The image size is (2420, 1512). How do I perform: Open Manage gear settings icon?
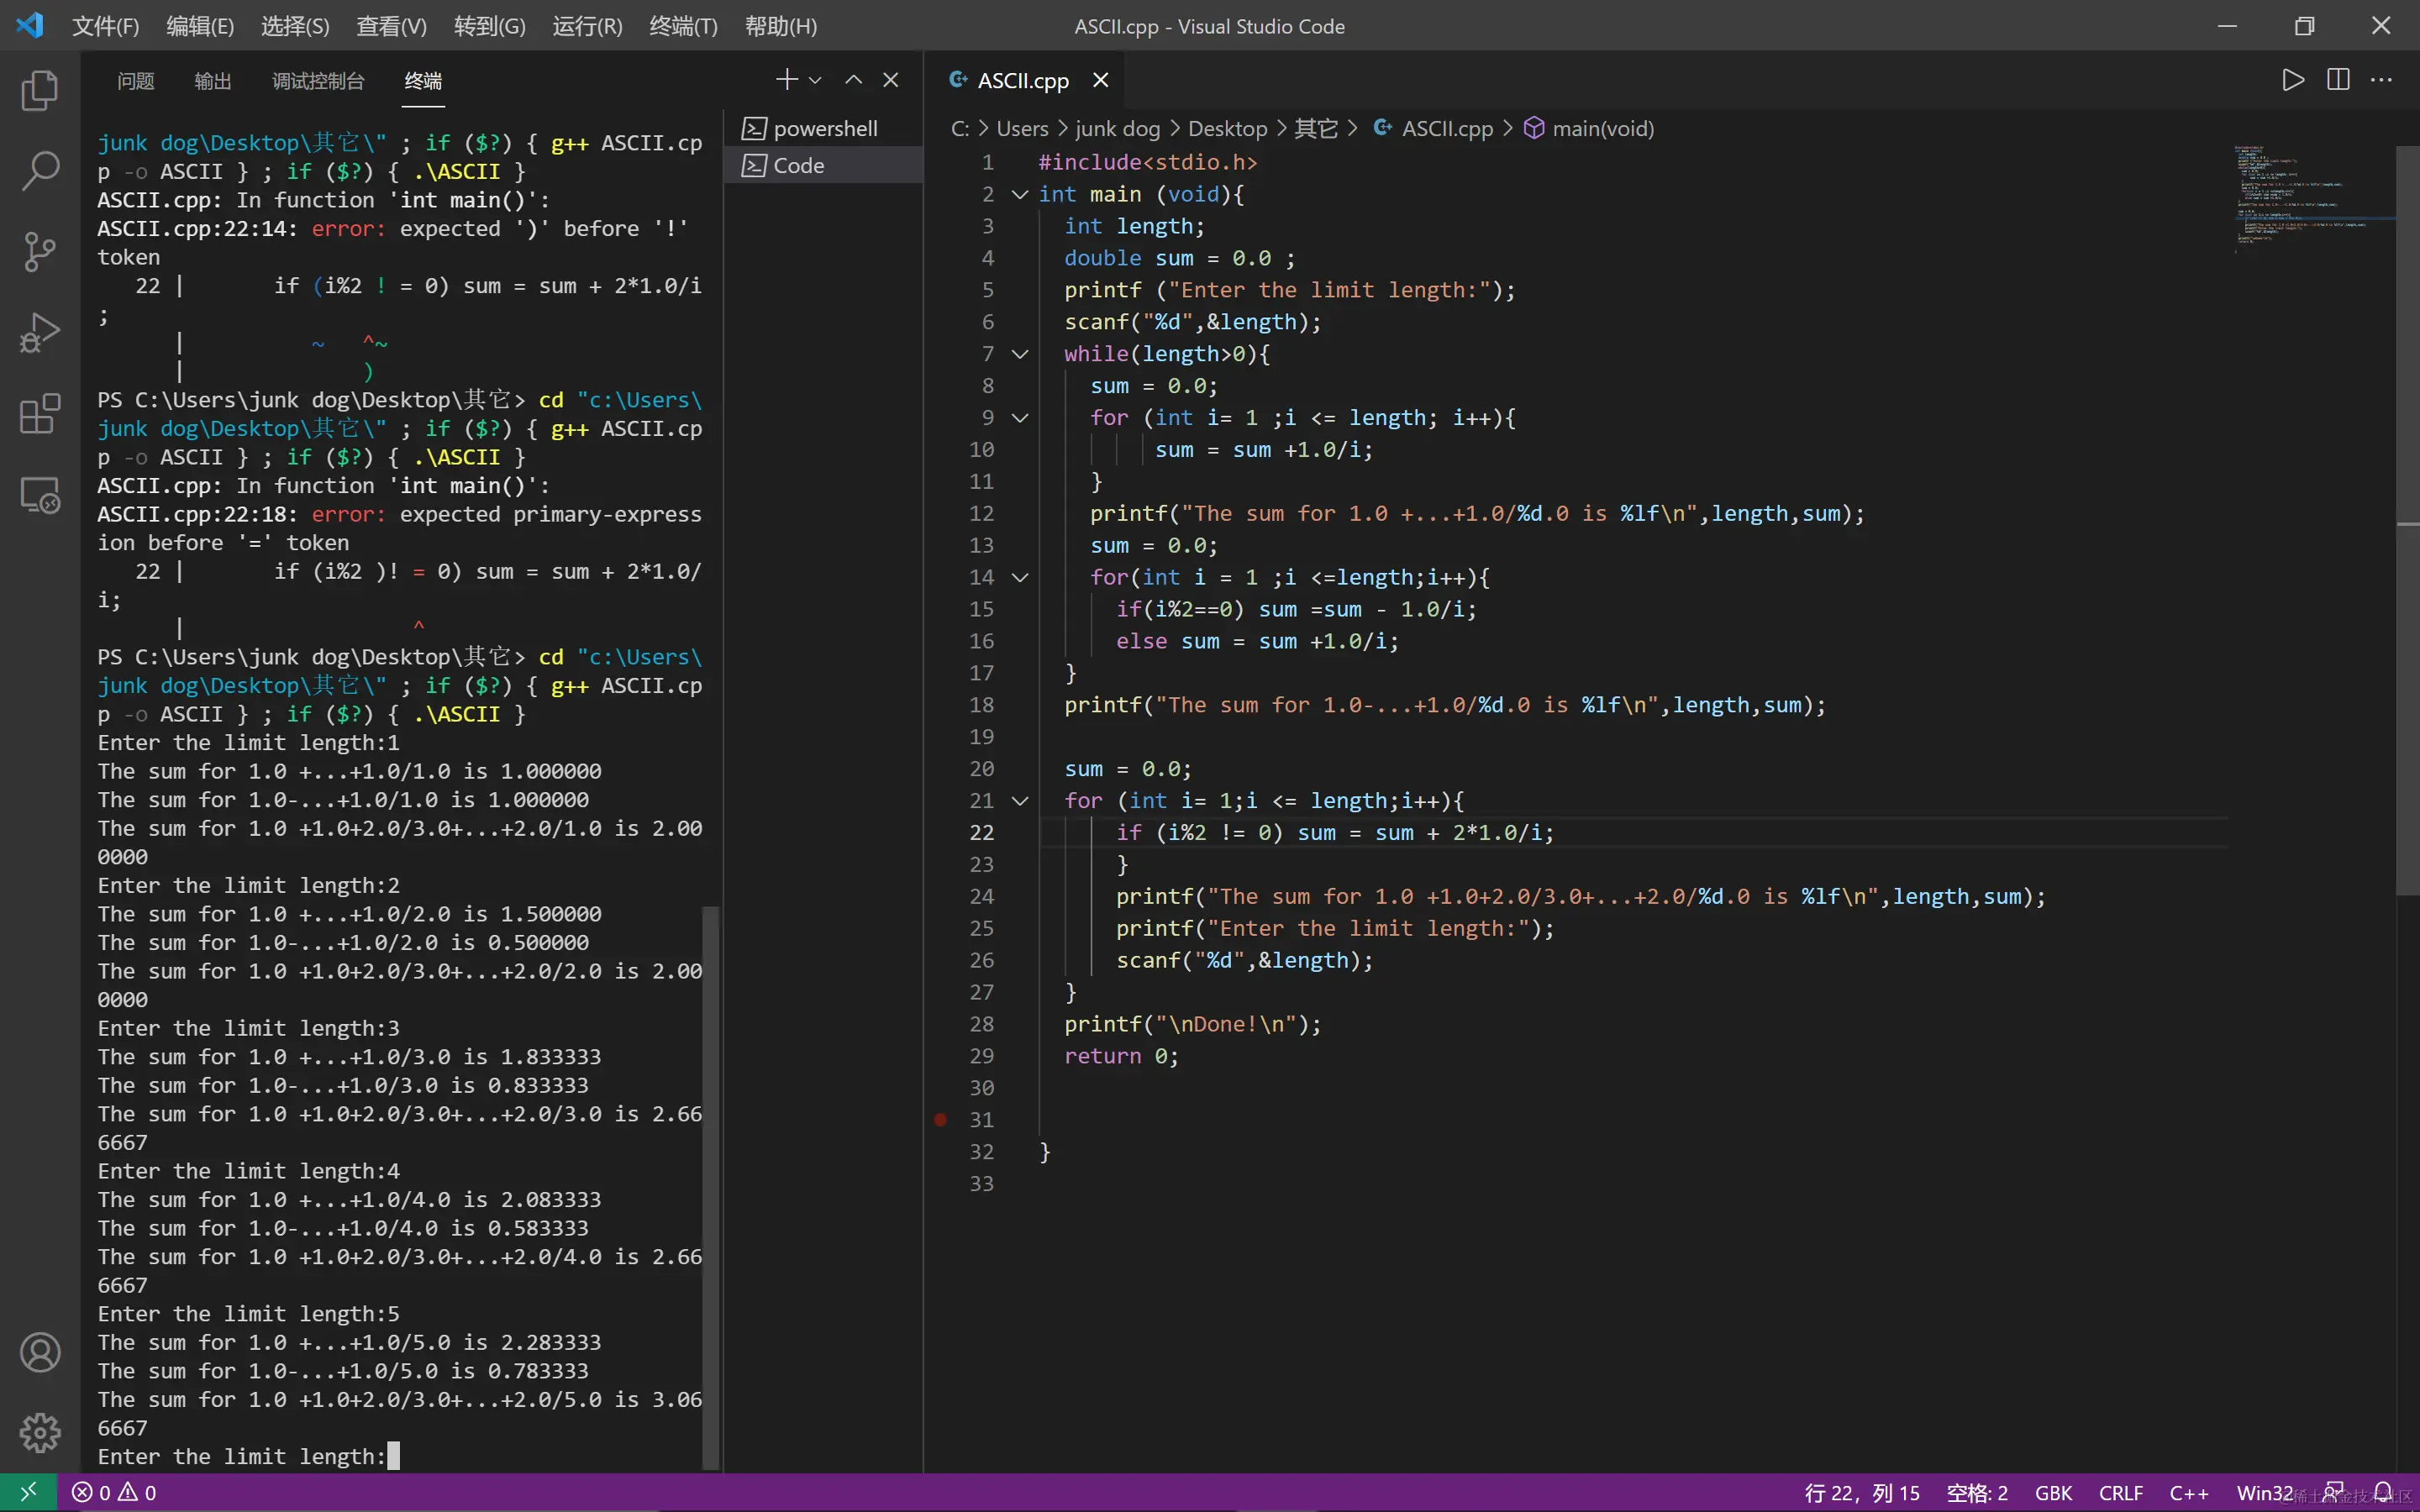coord(40,1433)
